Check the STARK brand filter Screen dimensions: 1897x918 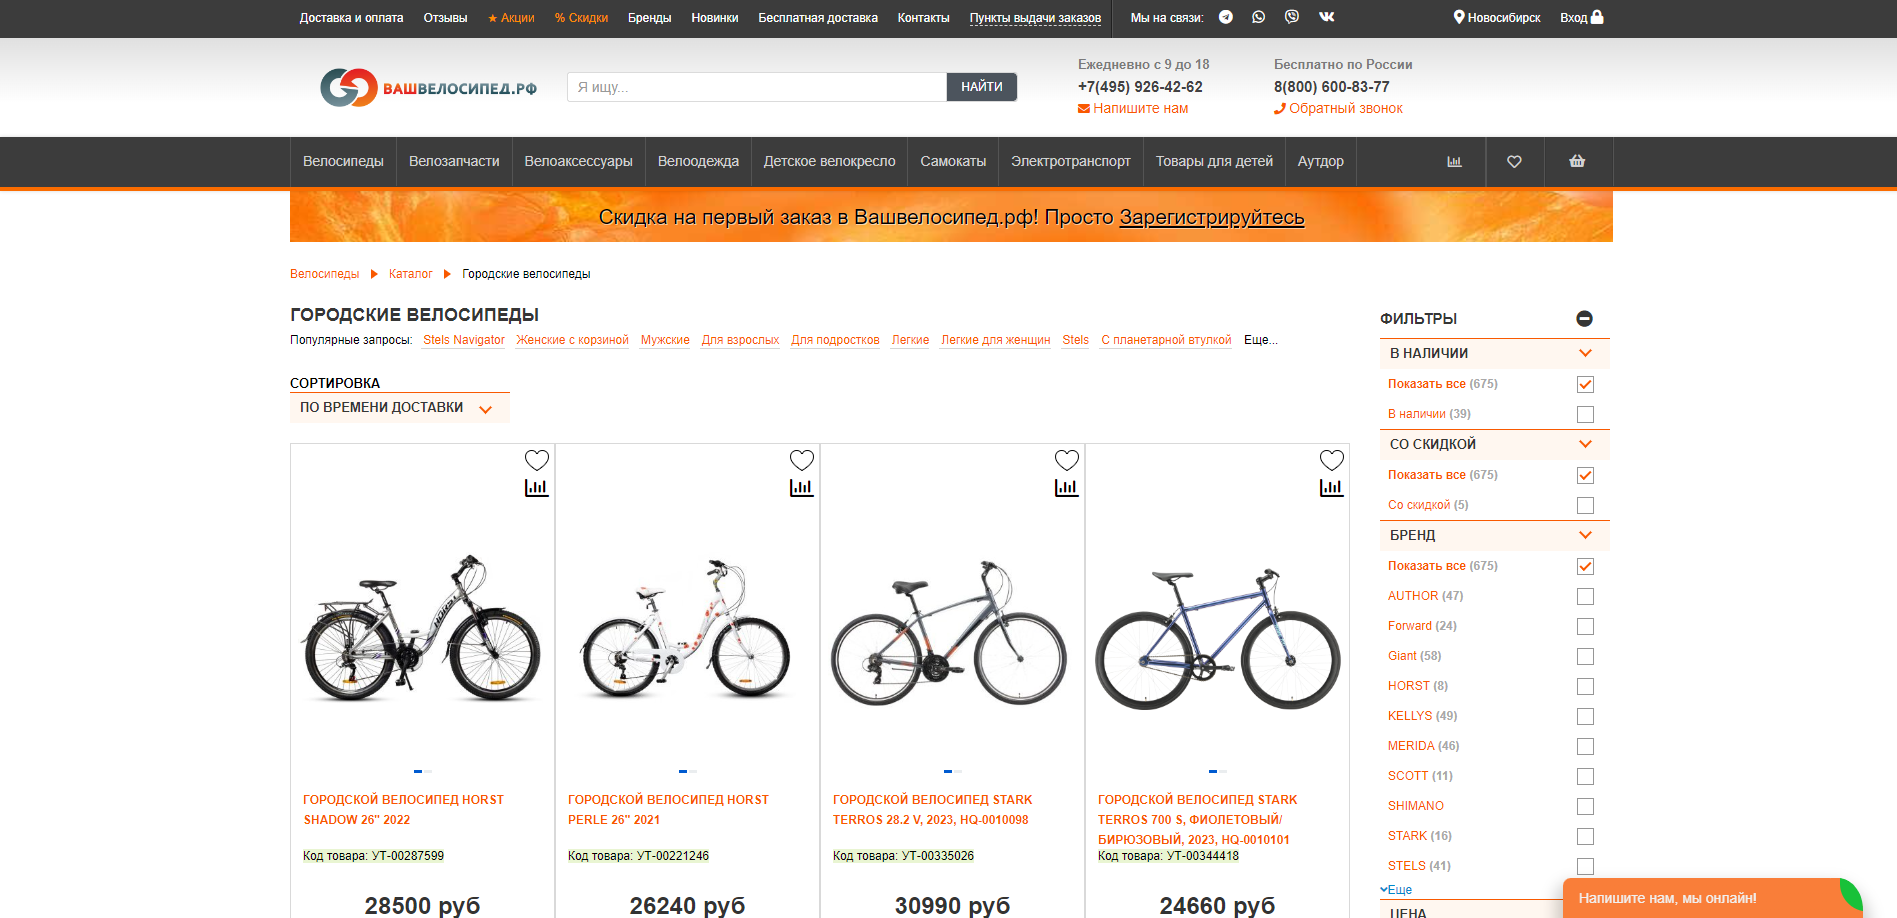(1585, 836)
